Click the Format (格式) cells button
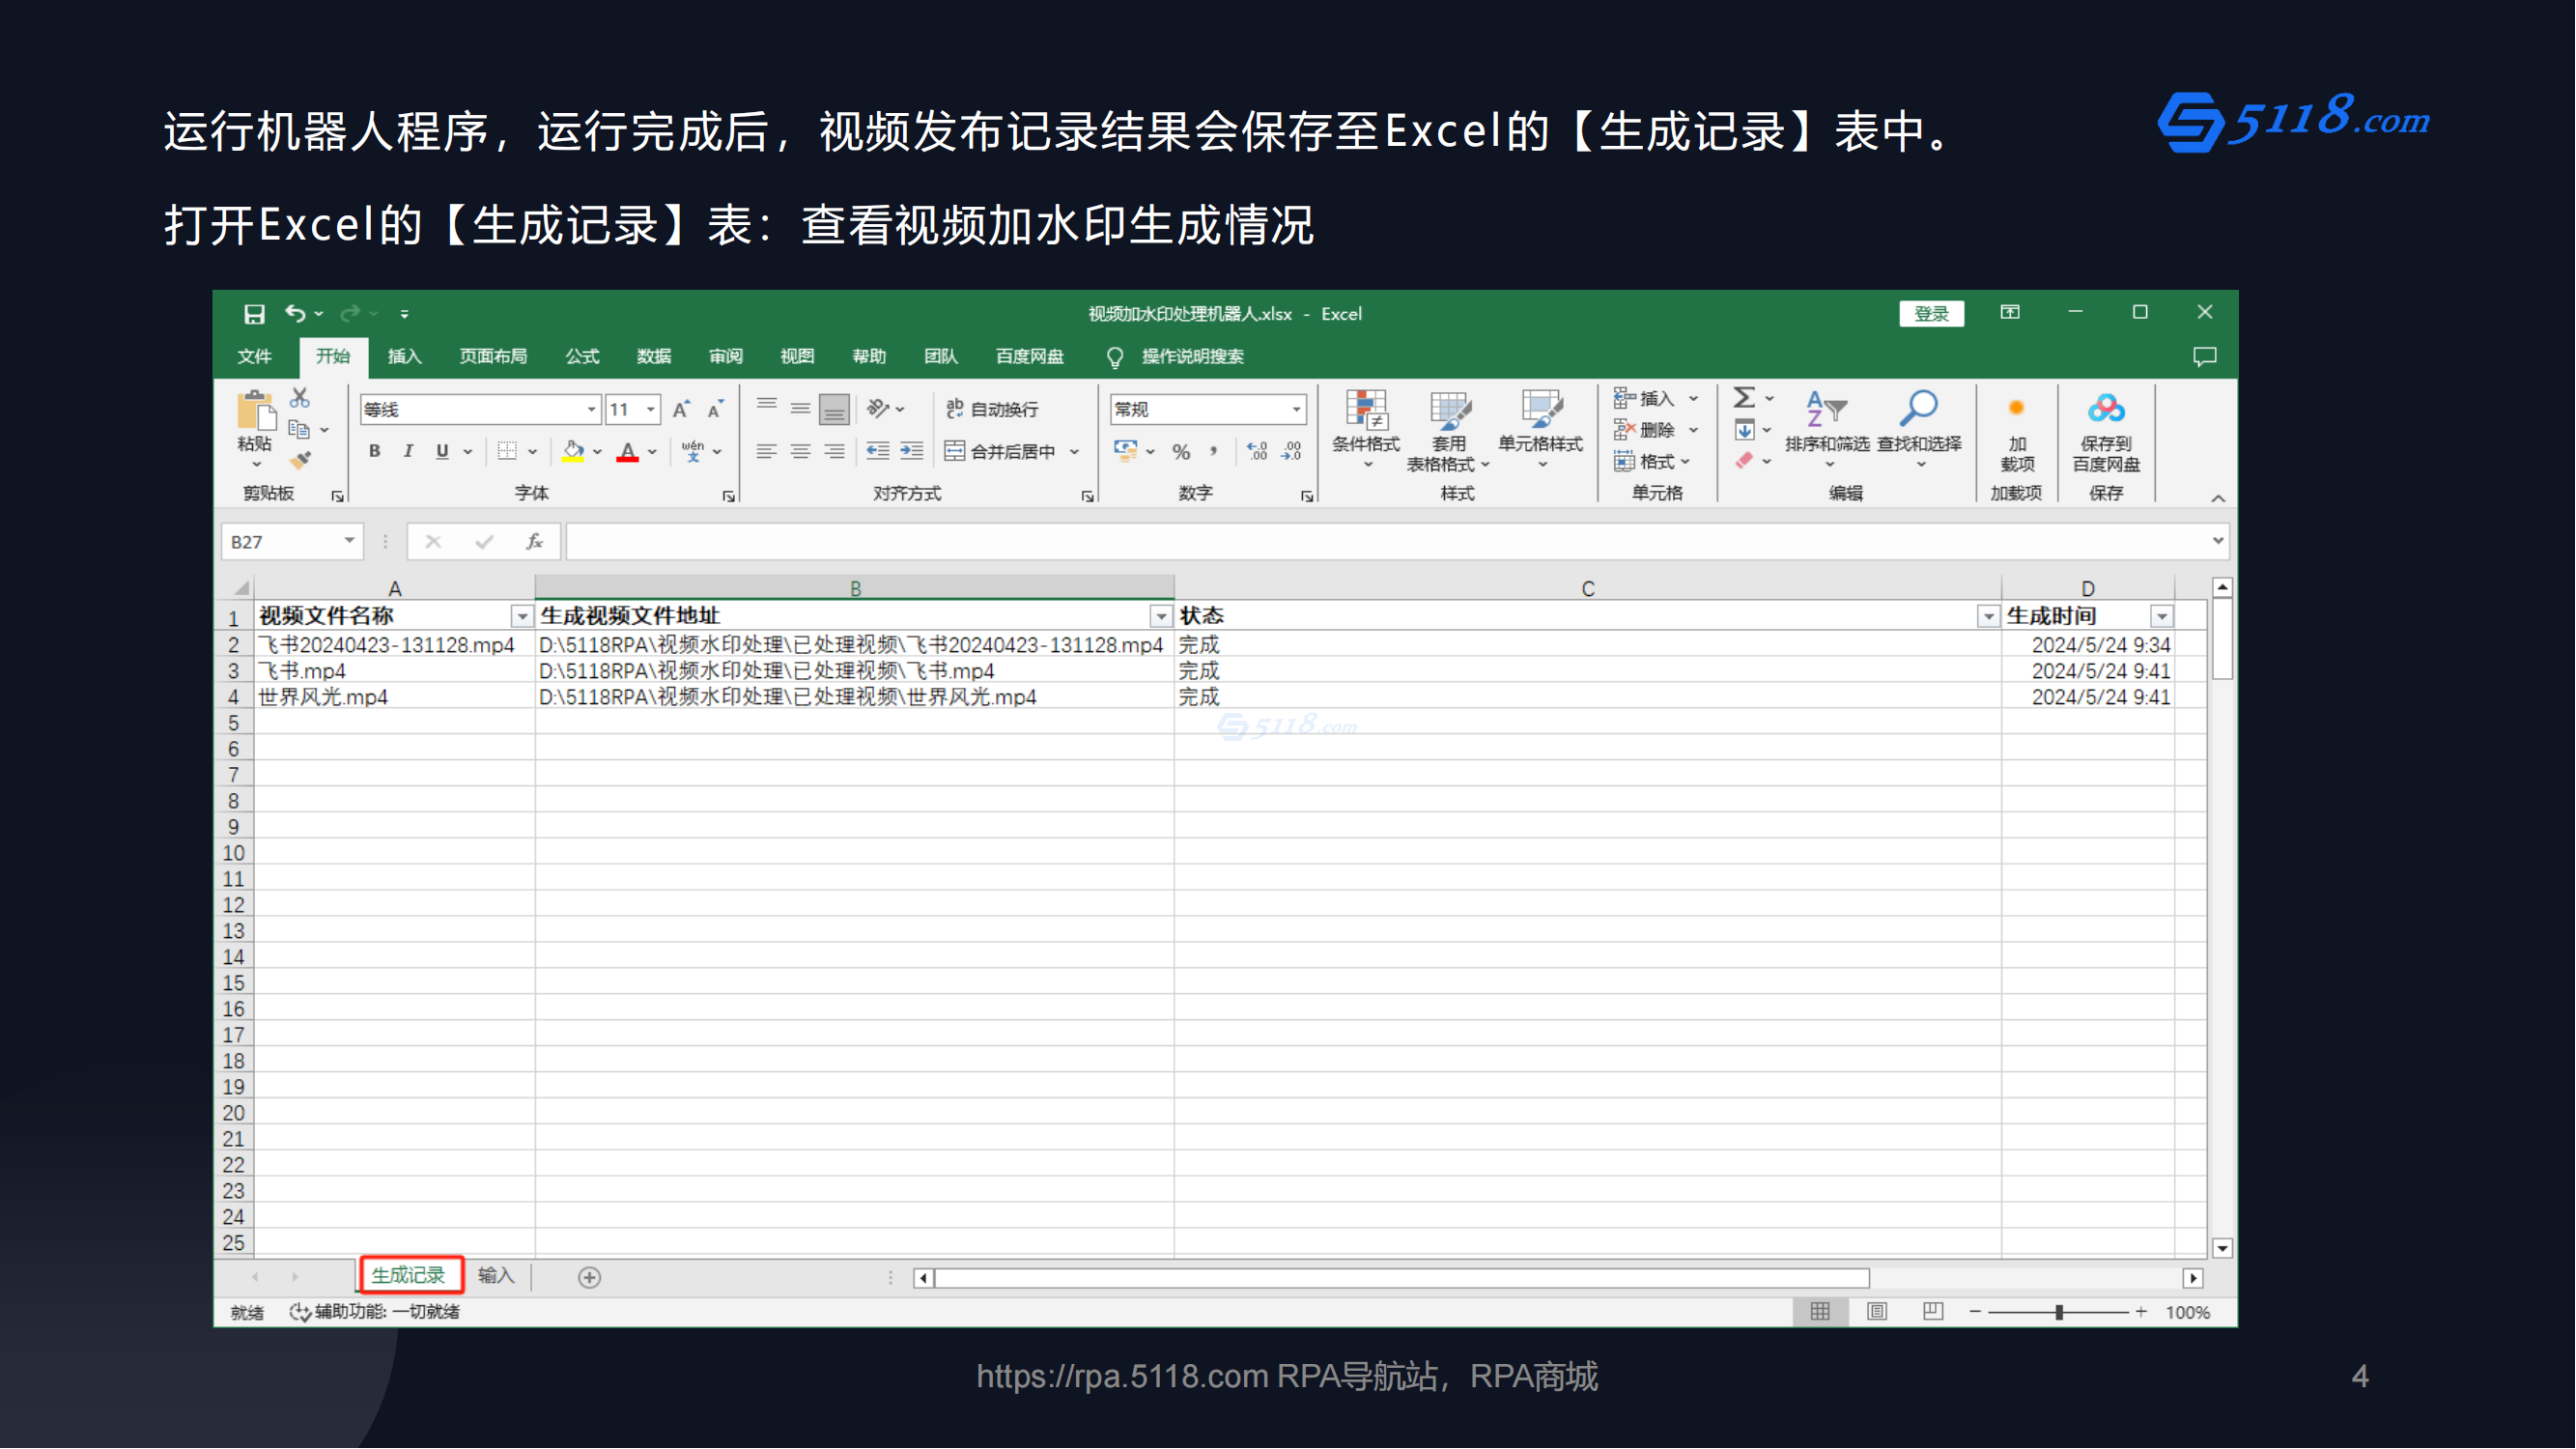This screenshot has height=1449, width=2576. click(x=1652, y=462)
